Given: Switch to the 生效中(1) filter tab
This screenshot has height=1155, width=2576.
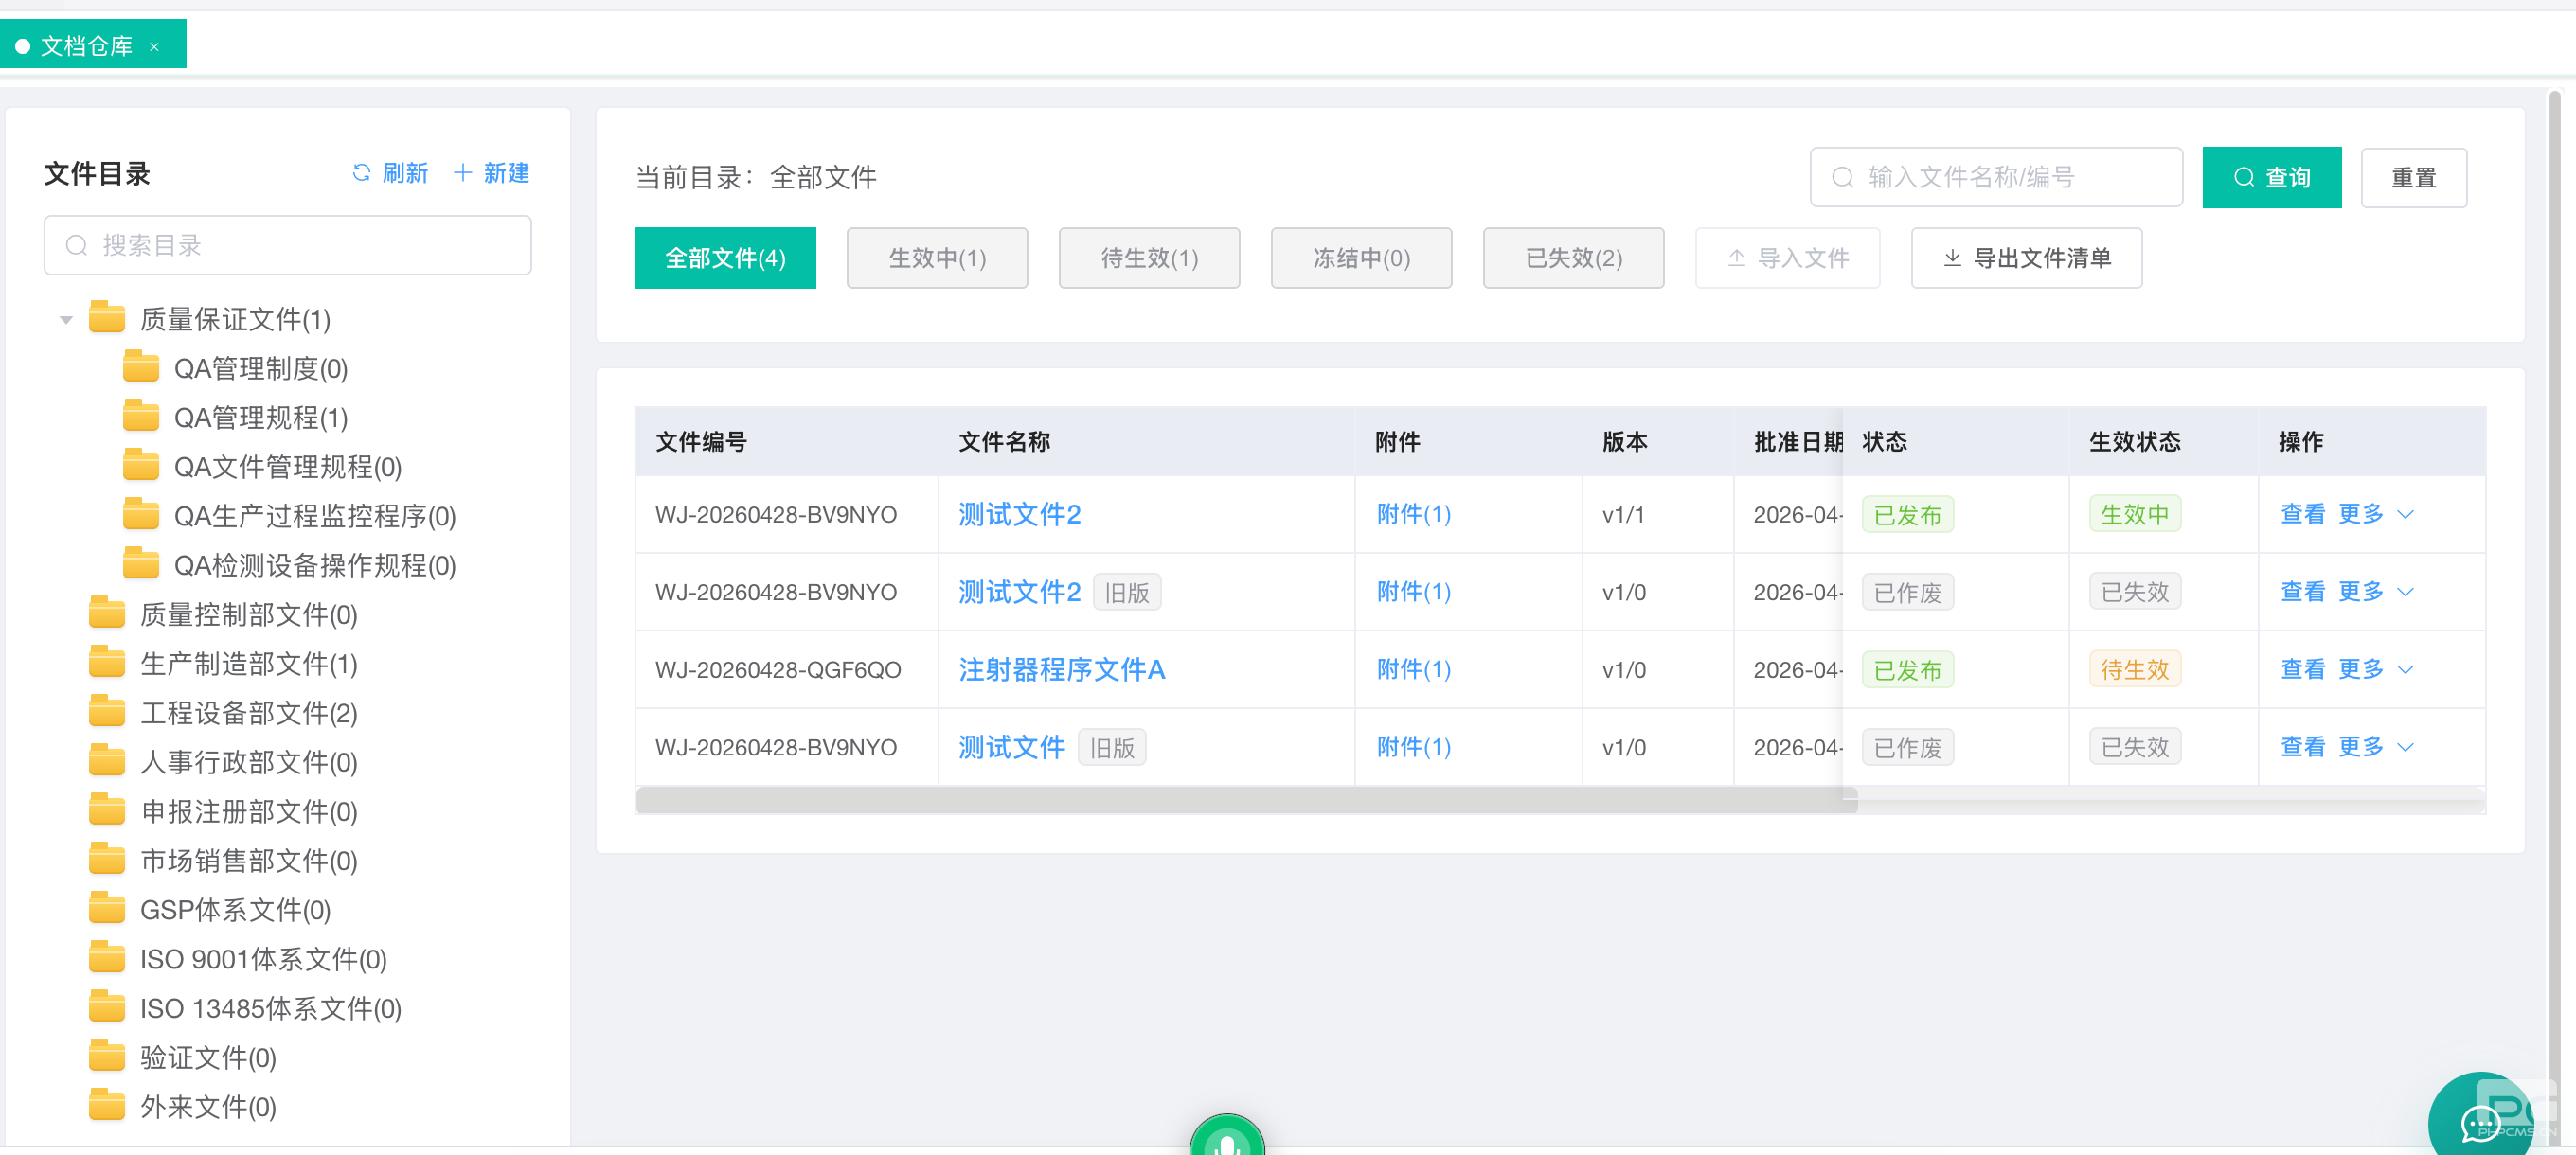Looking at the screenshot, I should click(936, 258).
